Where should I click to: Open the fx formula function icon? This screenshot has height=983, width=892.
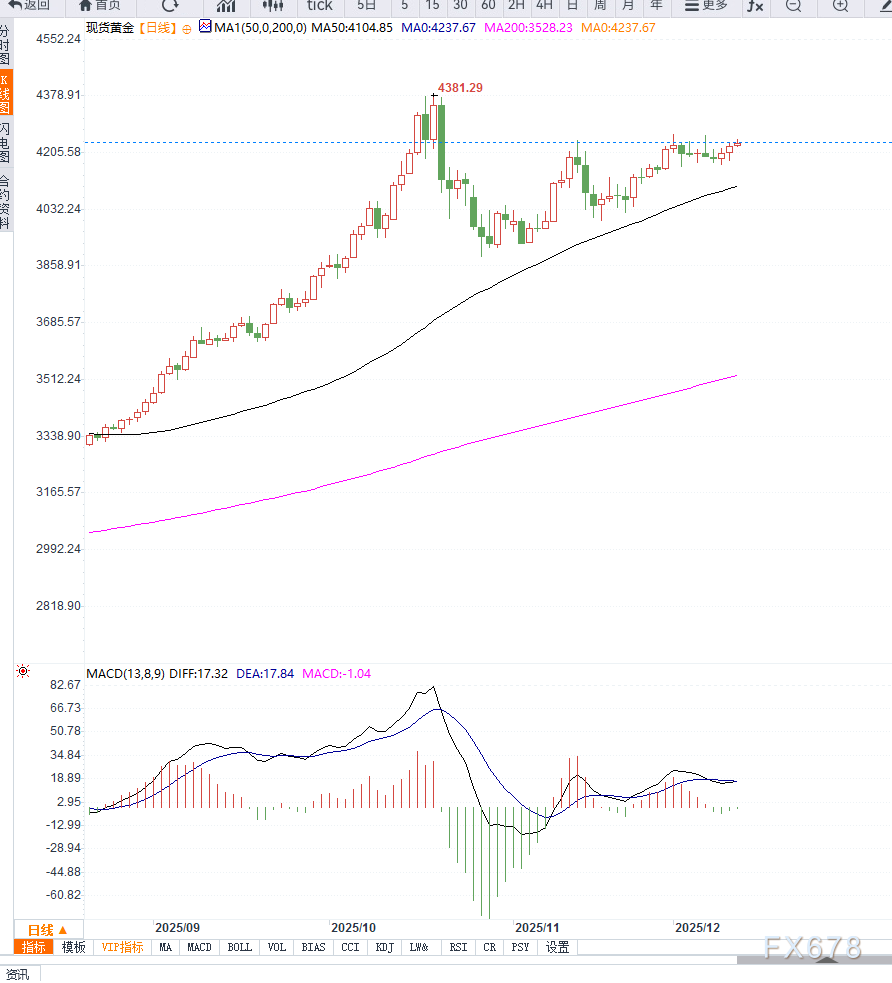[755, 5]
